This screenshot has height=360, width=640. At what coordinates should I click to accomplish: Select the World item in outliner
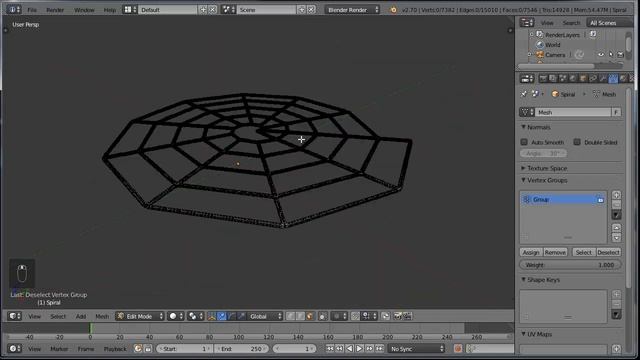(552, 44)
